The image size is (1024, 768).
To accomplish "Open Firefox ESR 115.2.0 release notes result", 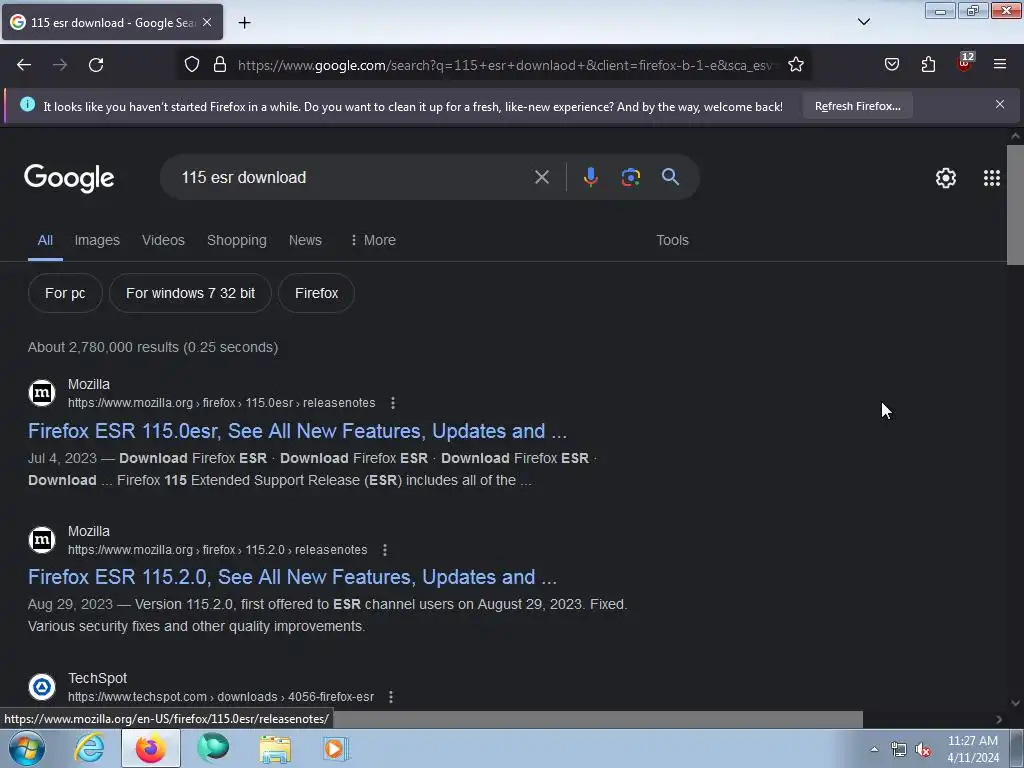I will click(x=292, y=577).
